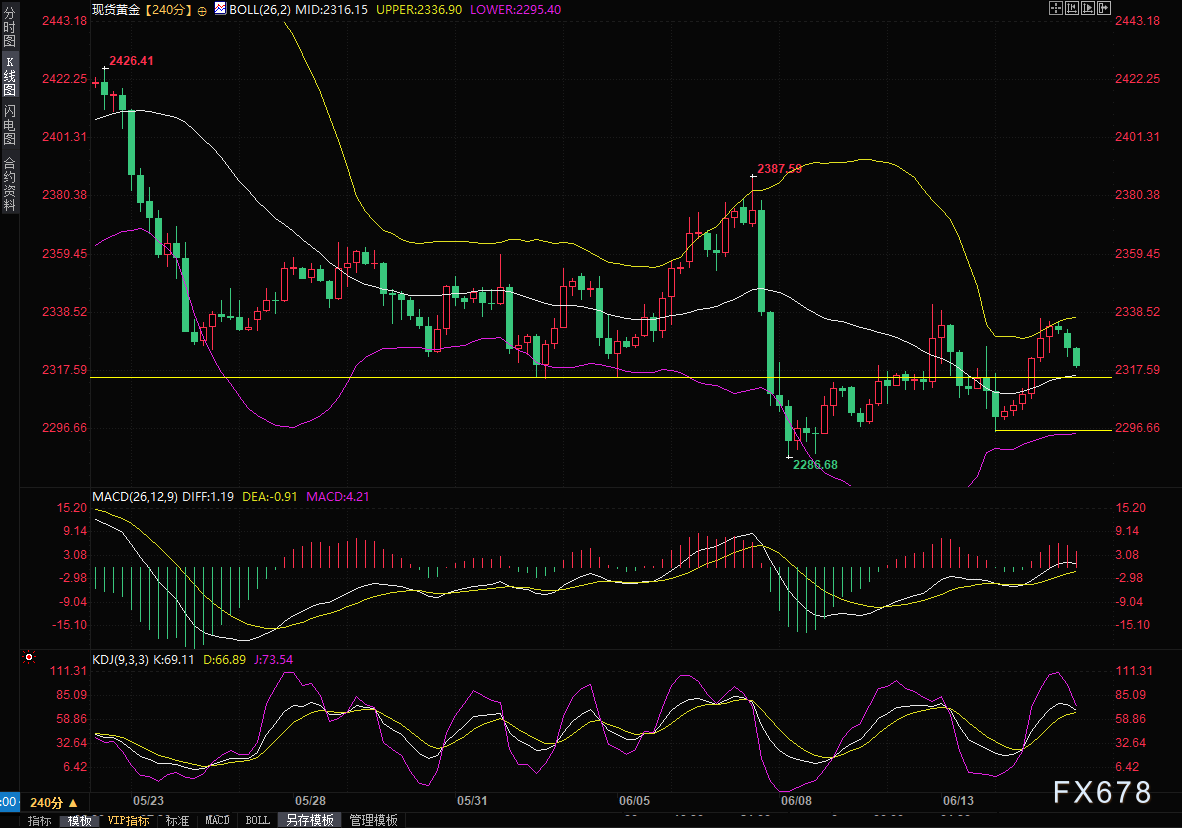
Task: Click 另存模板 to save template
Action: (x=310, y=820)
